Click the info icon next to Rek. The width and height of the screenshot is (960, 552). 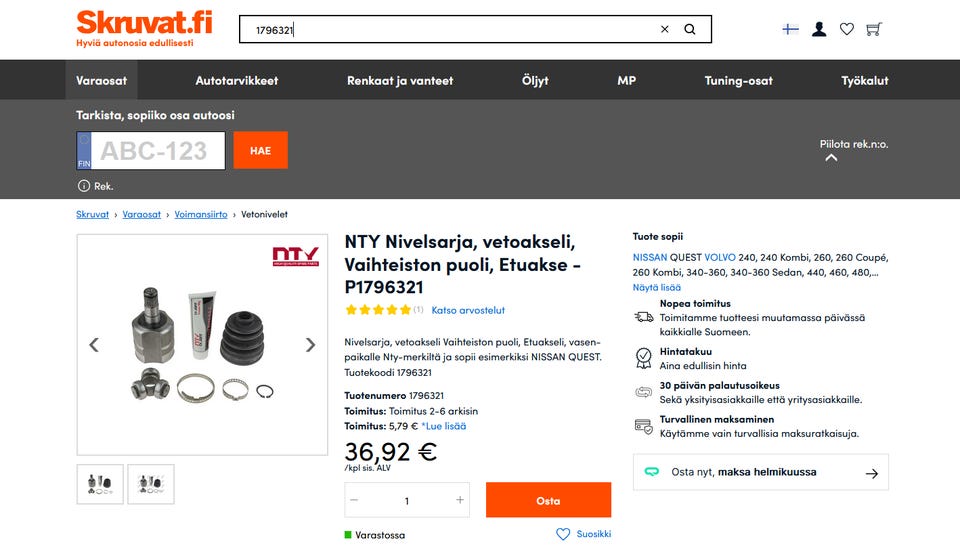84,186
